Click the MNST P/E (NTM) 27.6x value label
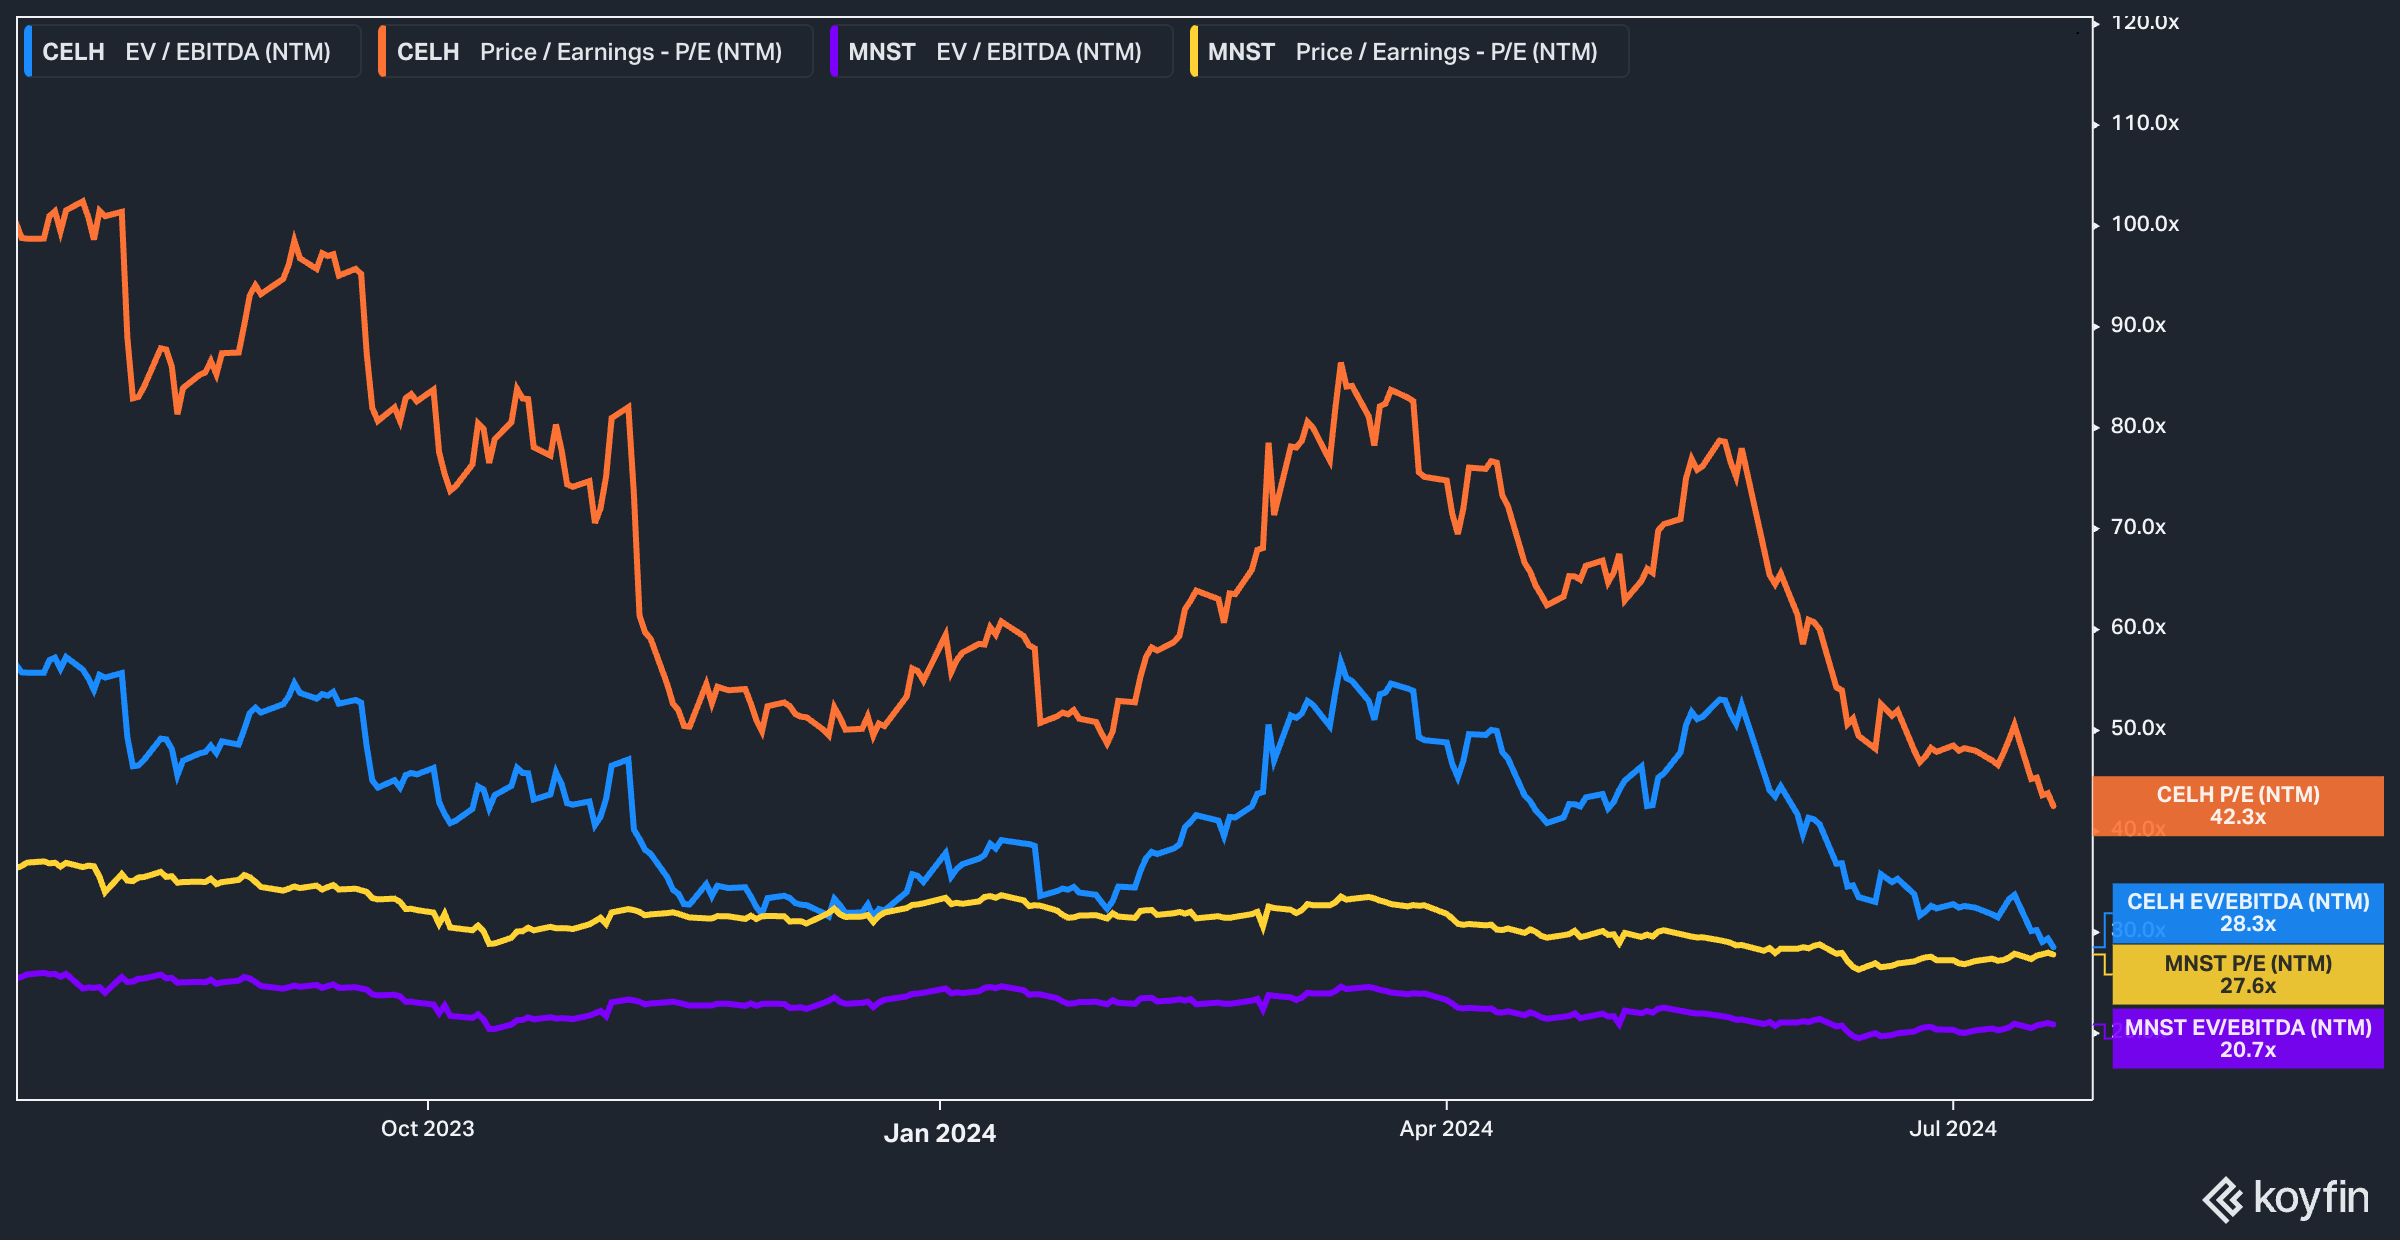 tap(2248, 975)
